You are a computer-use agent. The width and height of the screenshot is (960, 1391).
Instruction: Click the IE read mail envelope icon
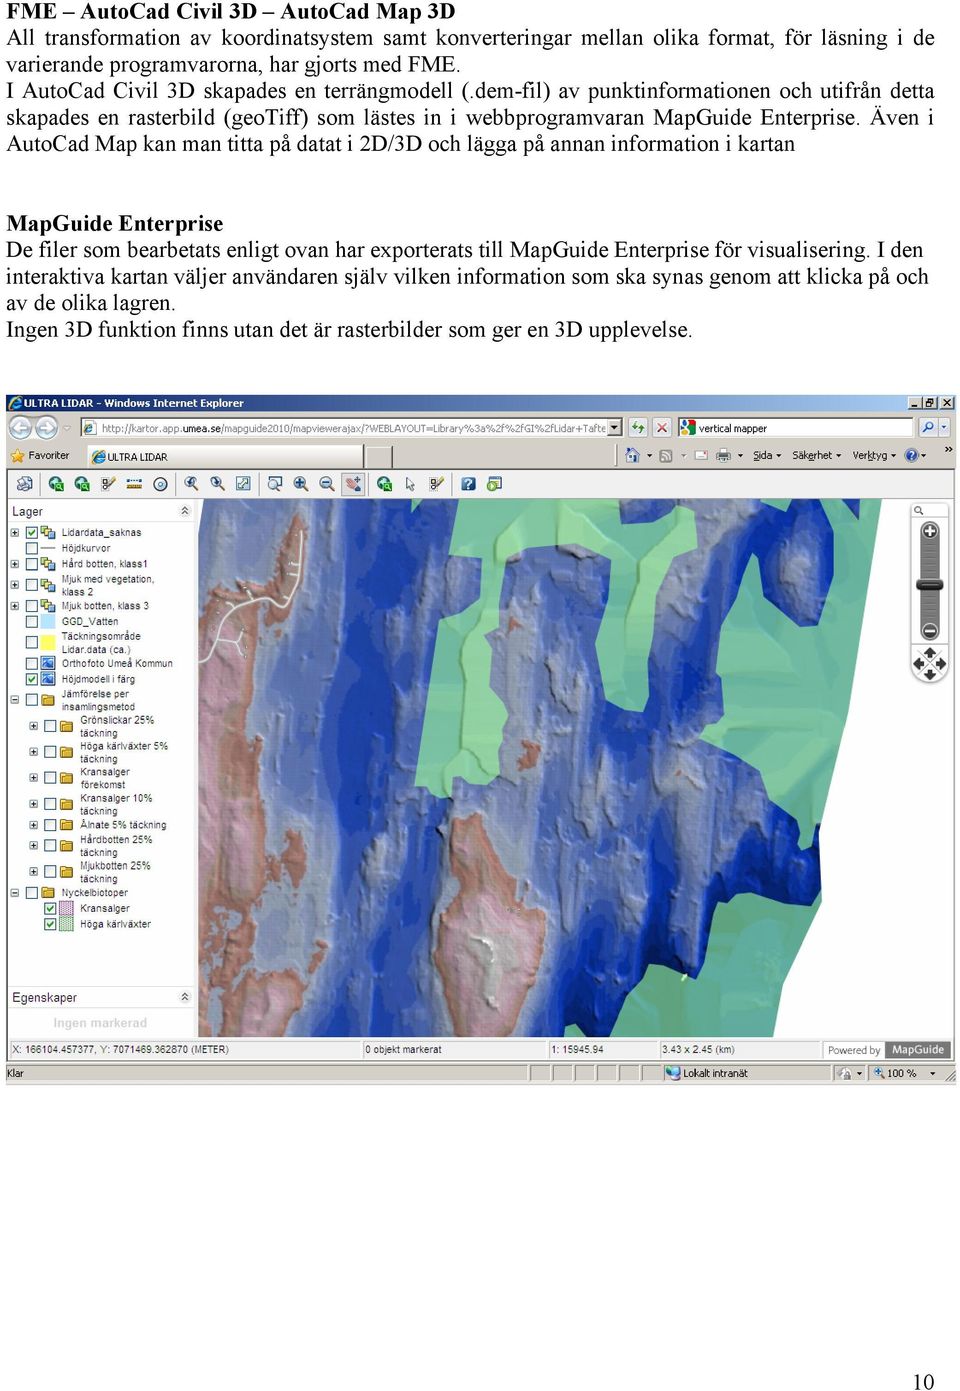point(701,456)
